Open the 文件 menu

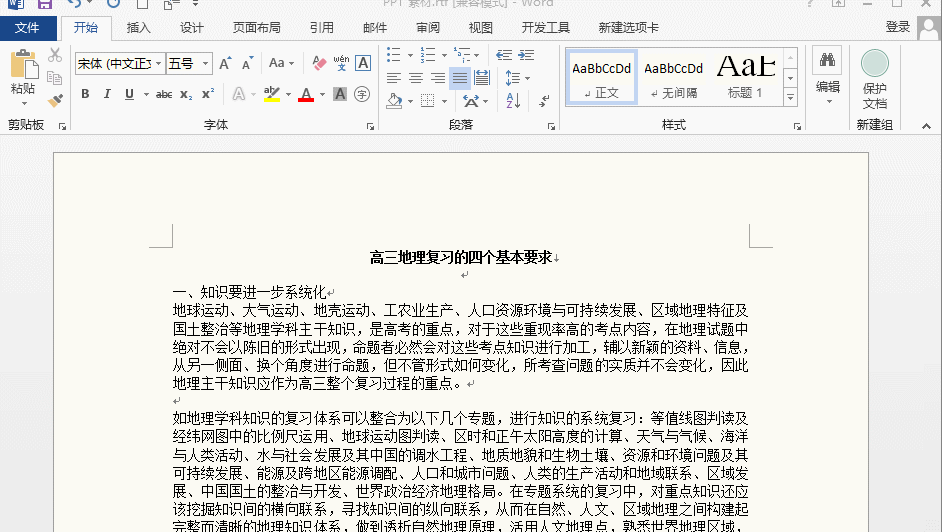[28, 28]
